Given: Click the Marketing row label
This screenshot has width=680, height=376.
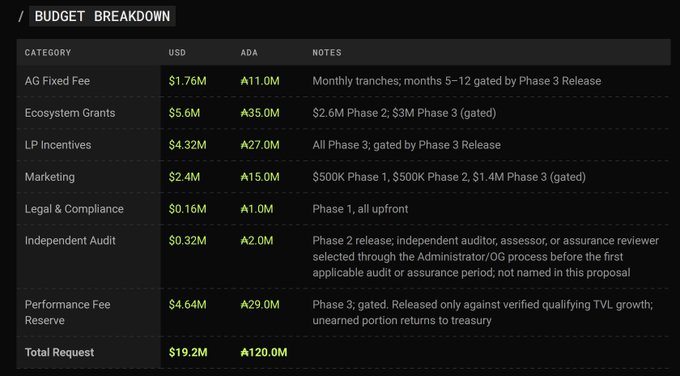Looking at the screenshot, I should (49, 177).
